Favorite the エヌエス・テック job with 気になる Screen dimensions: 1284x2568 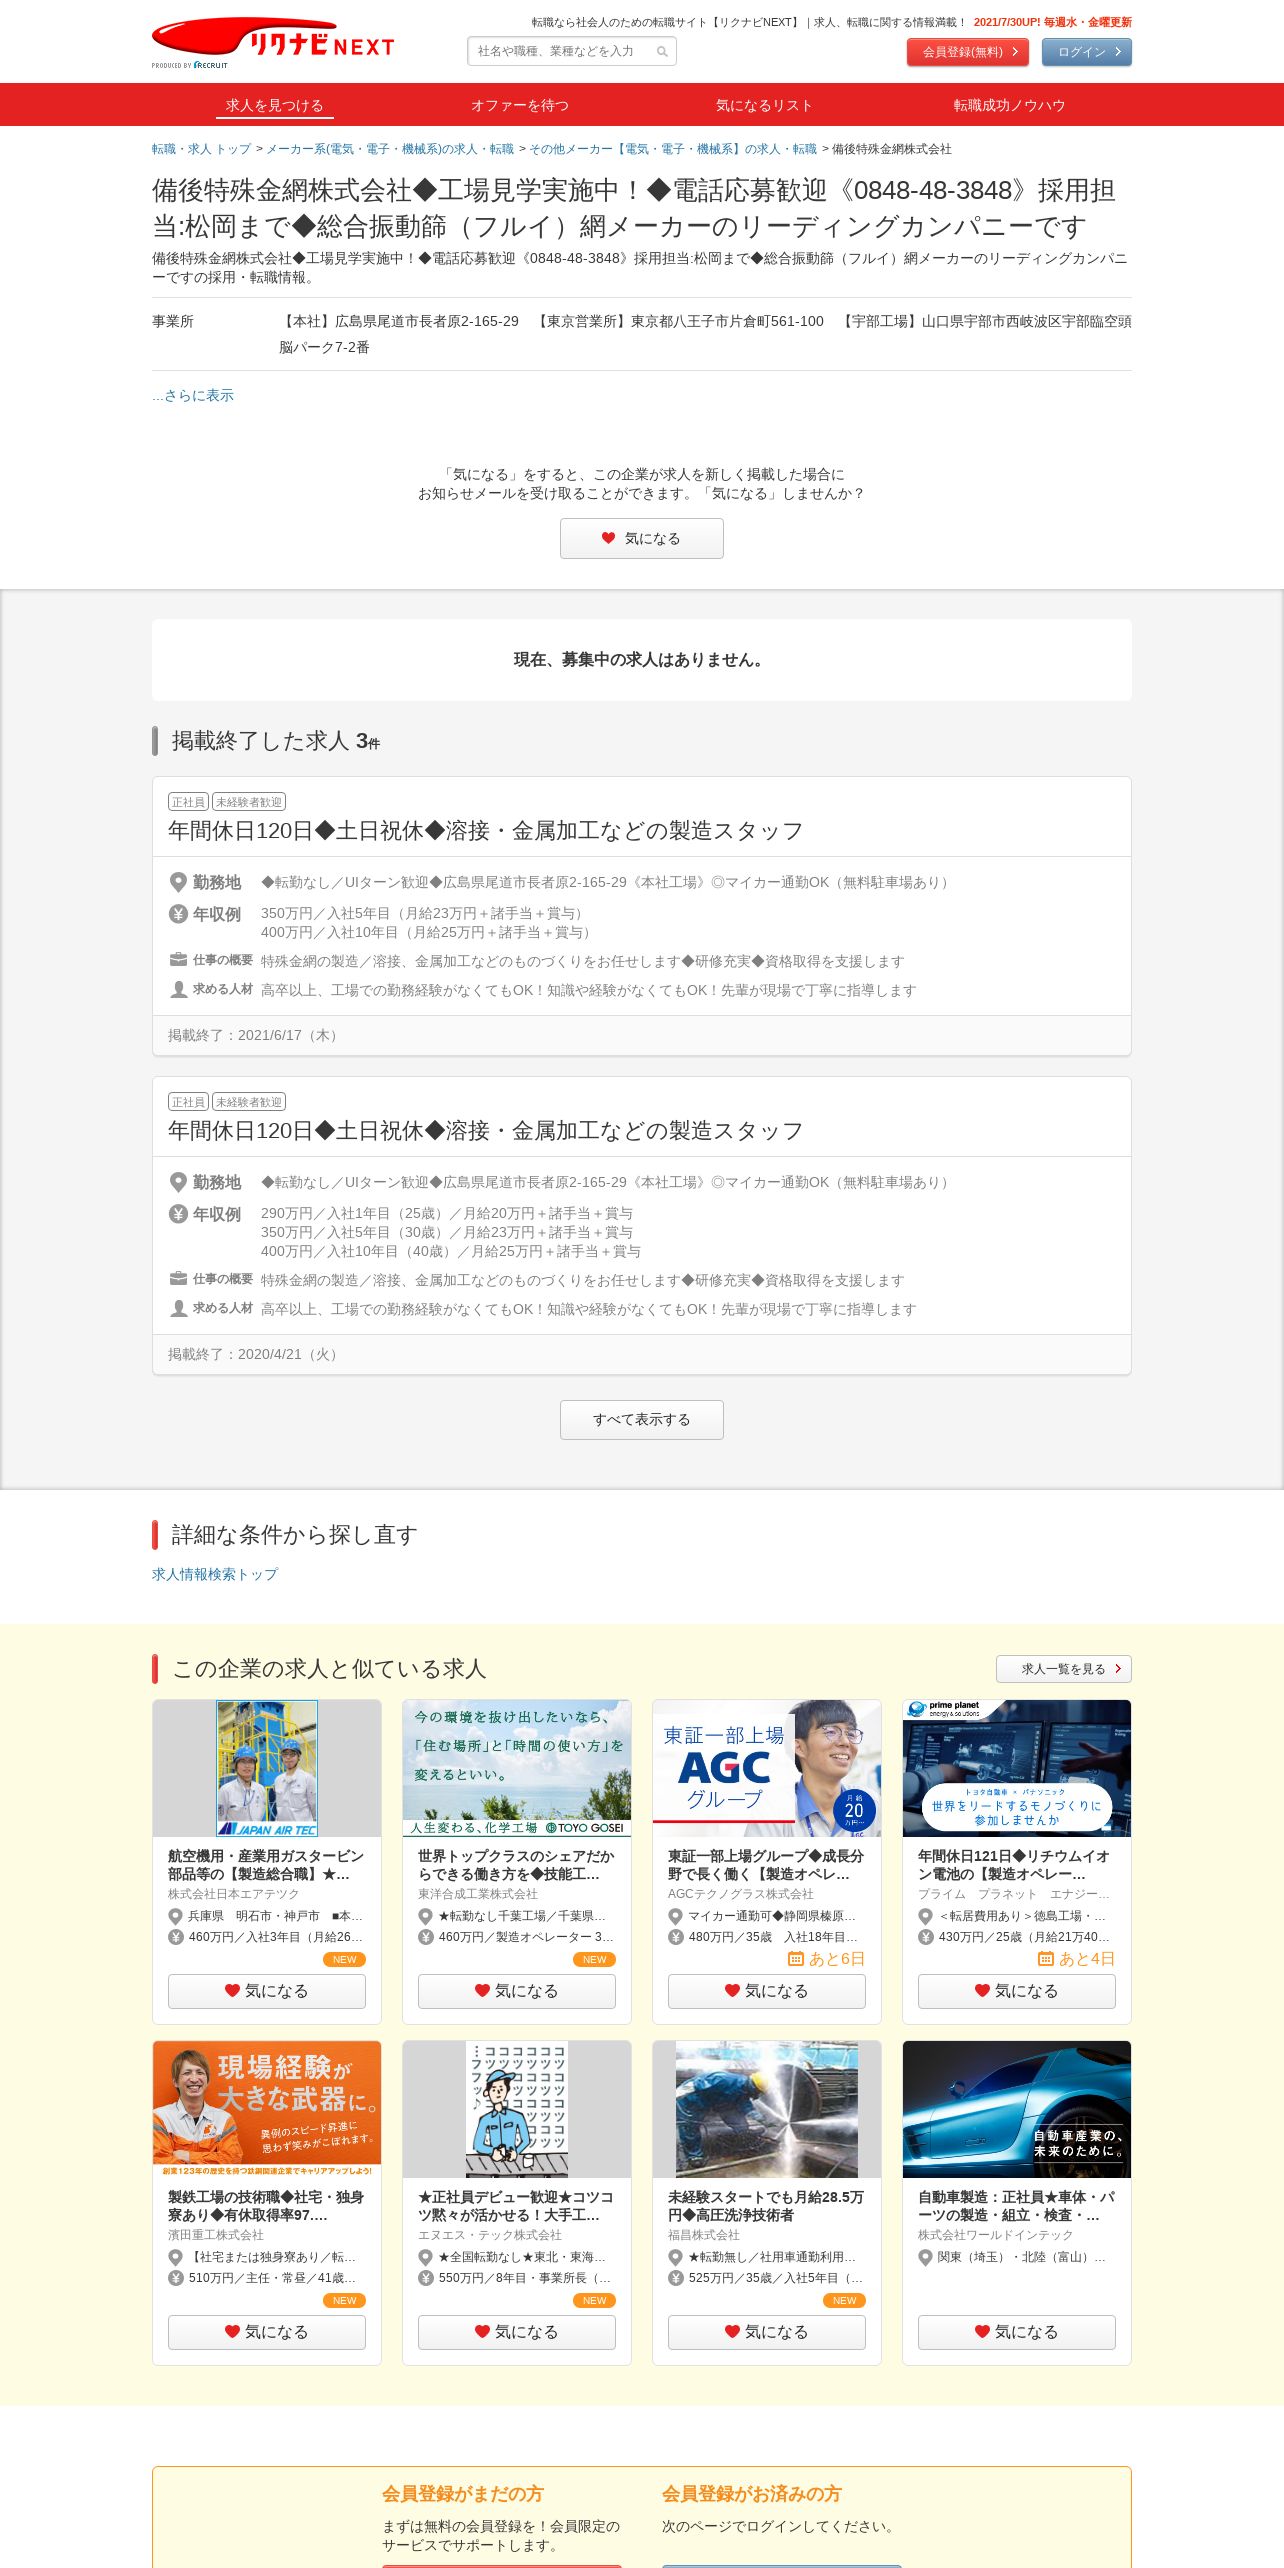517,2332
